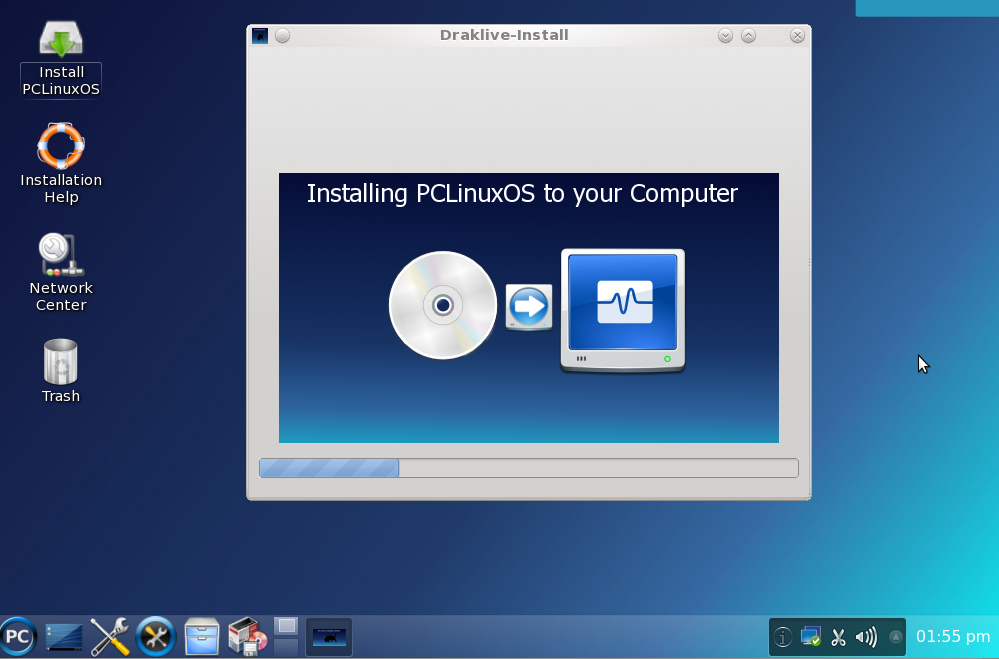Minimize the Draklive-Install window

725,36
